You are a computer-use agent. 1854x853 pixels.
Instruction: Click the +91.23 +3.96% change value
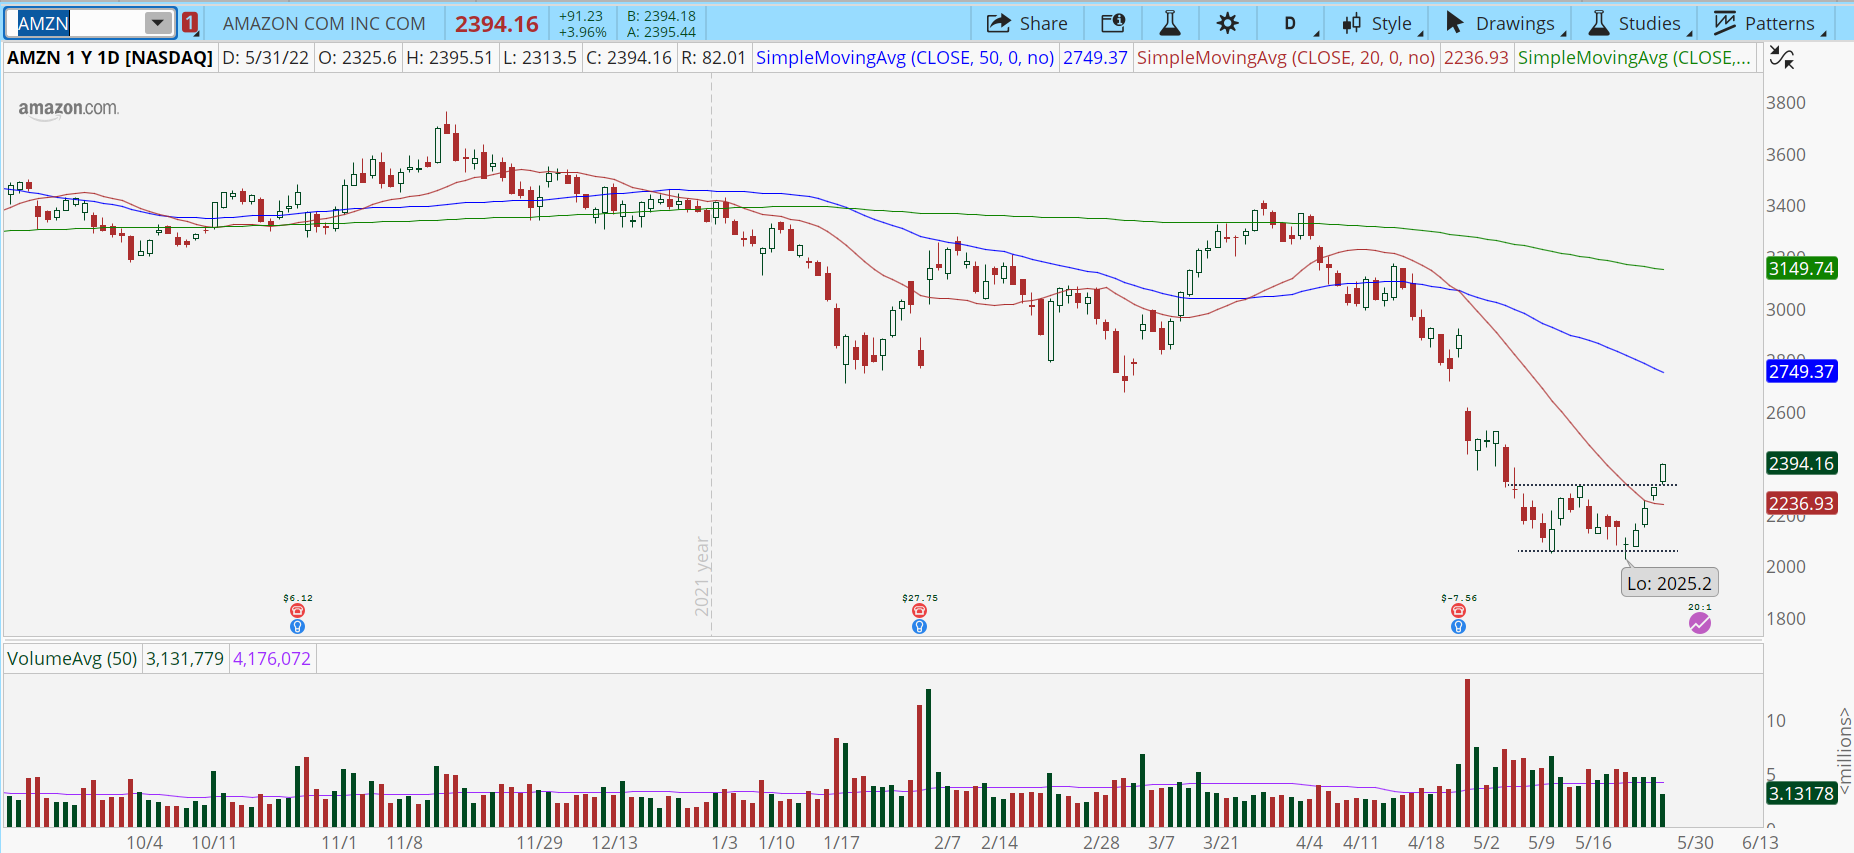coord(582,24)
